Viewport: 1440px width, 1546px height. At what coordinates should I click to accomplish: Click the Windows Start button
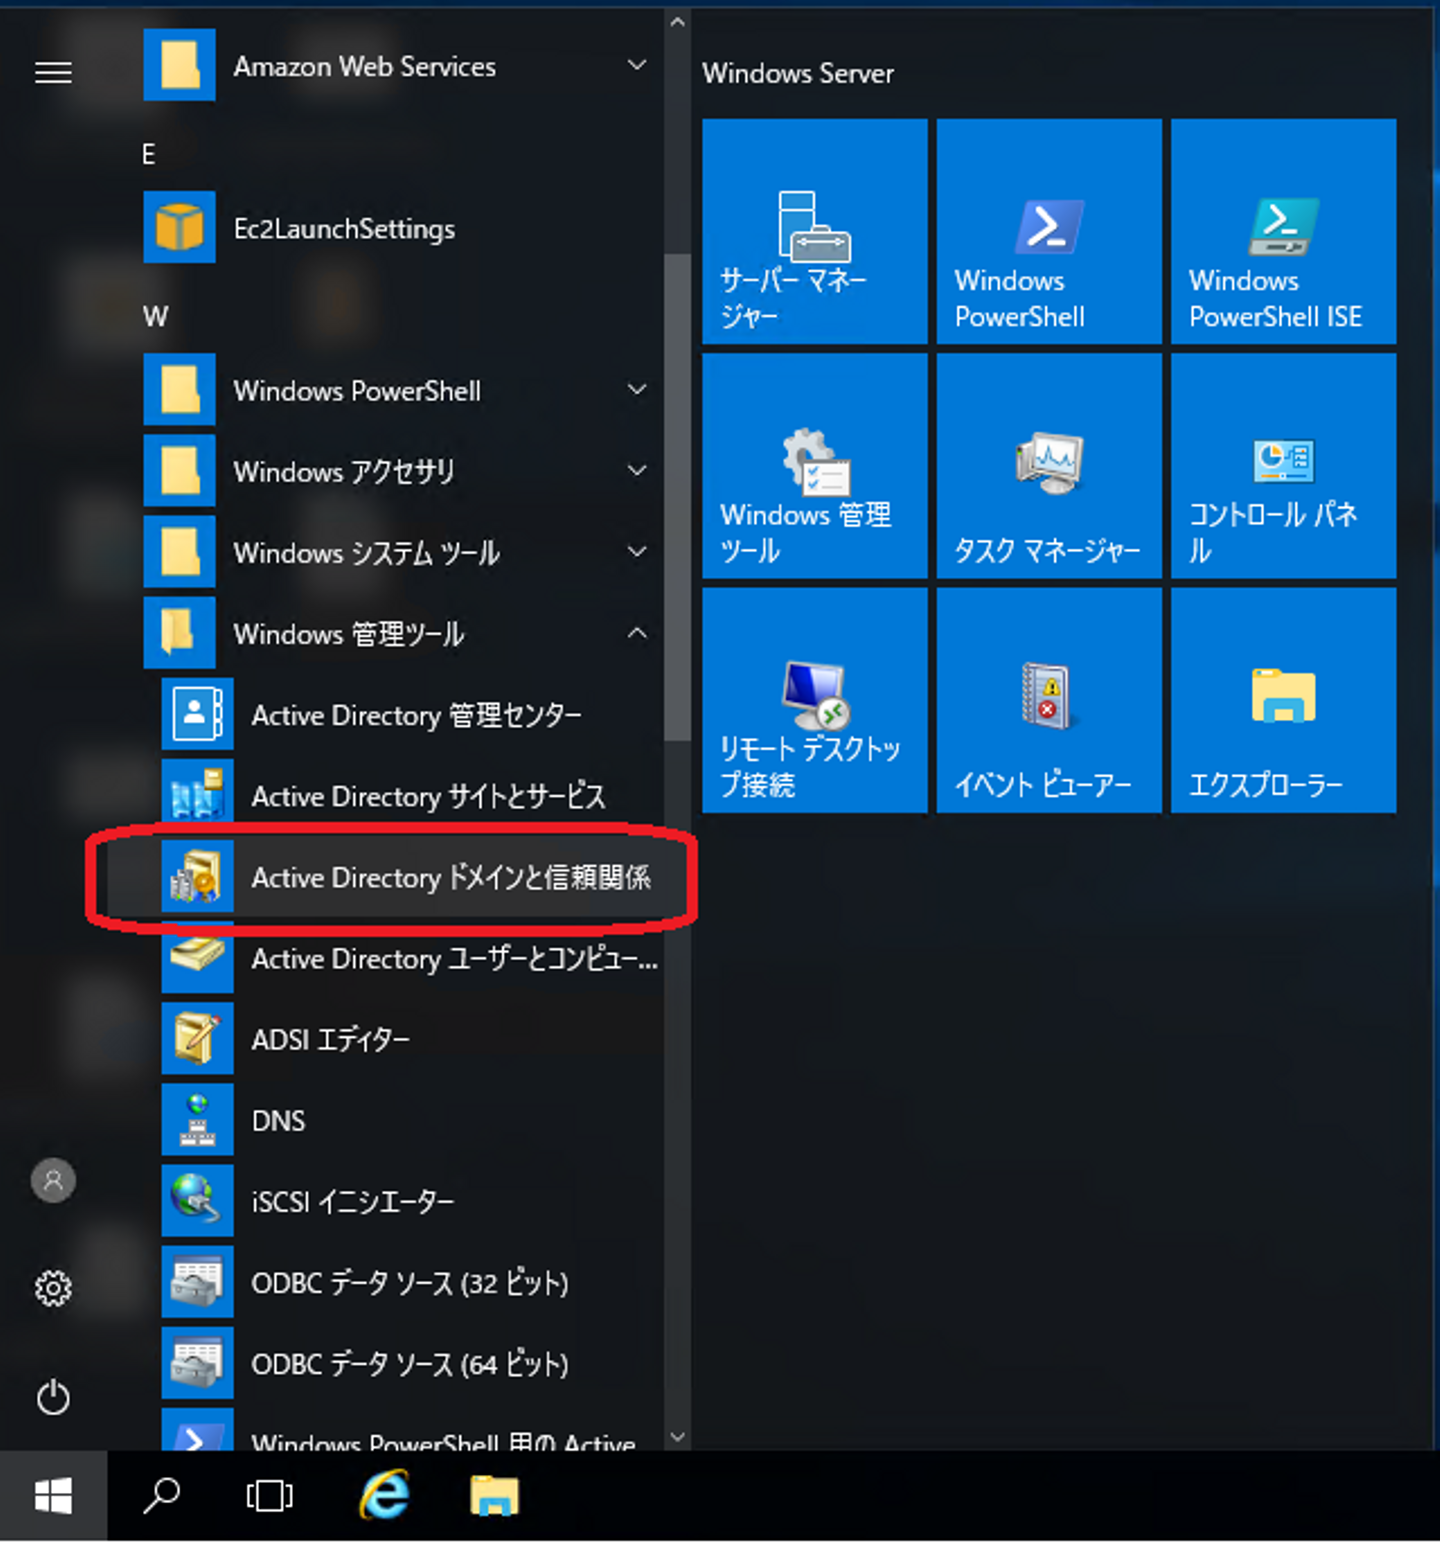point(53,1496)
